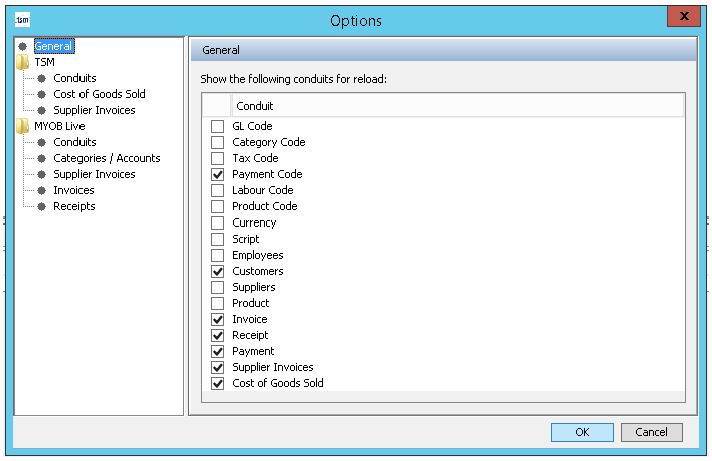Open Supplier Invoices under TSM
This screenshot has height=461, width=712.
(94, 110)
